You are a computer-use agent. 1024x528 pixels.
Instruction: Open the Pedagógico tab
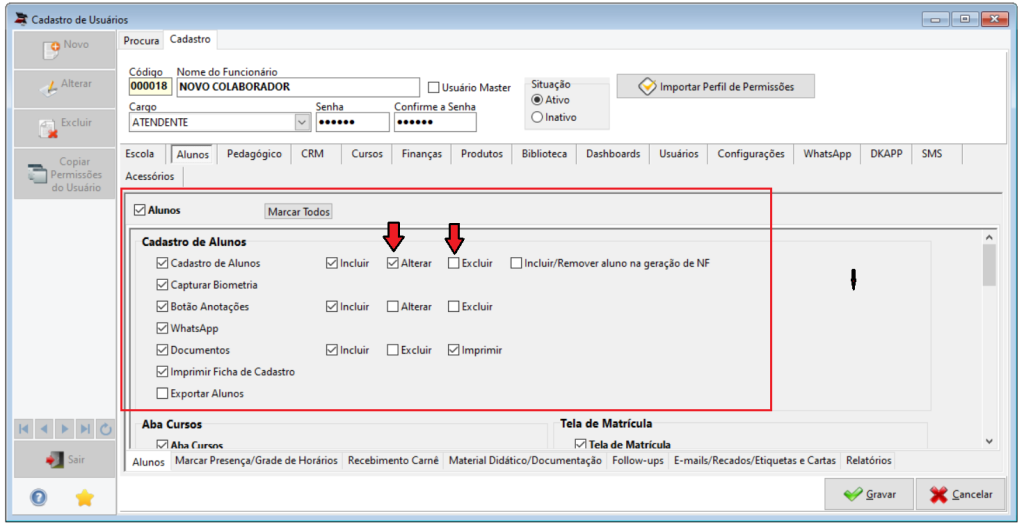(255, 154)
